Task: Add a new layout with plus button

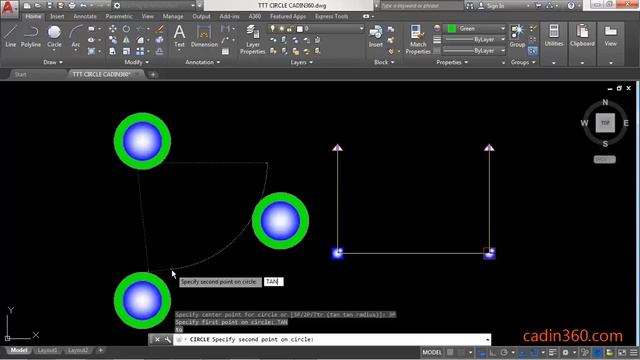Action: 100,350
